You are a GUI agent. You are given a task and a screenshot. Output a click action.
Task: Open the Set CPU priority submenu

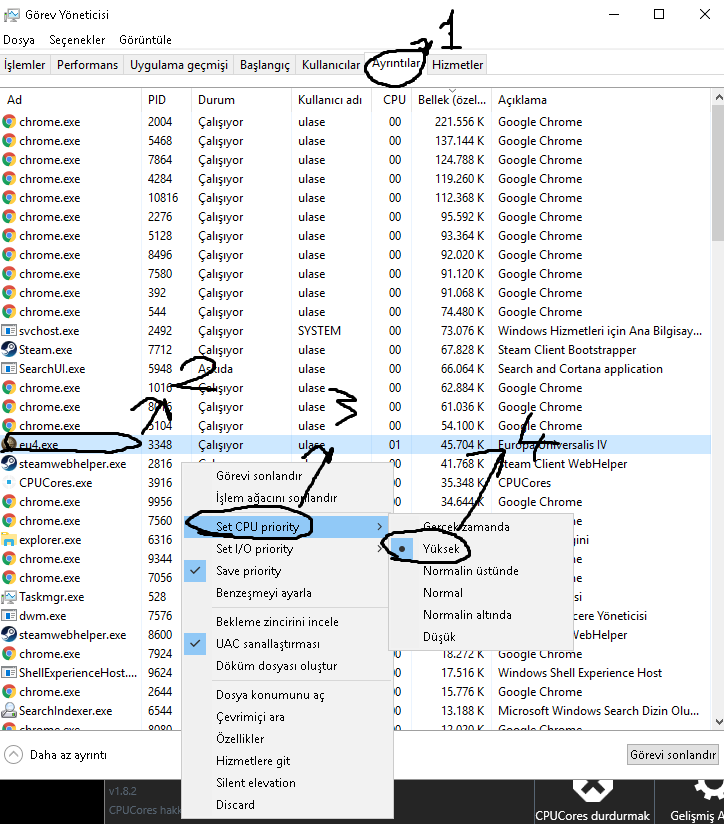(x=287, y=527)
